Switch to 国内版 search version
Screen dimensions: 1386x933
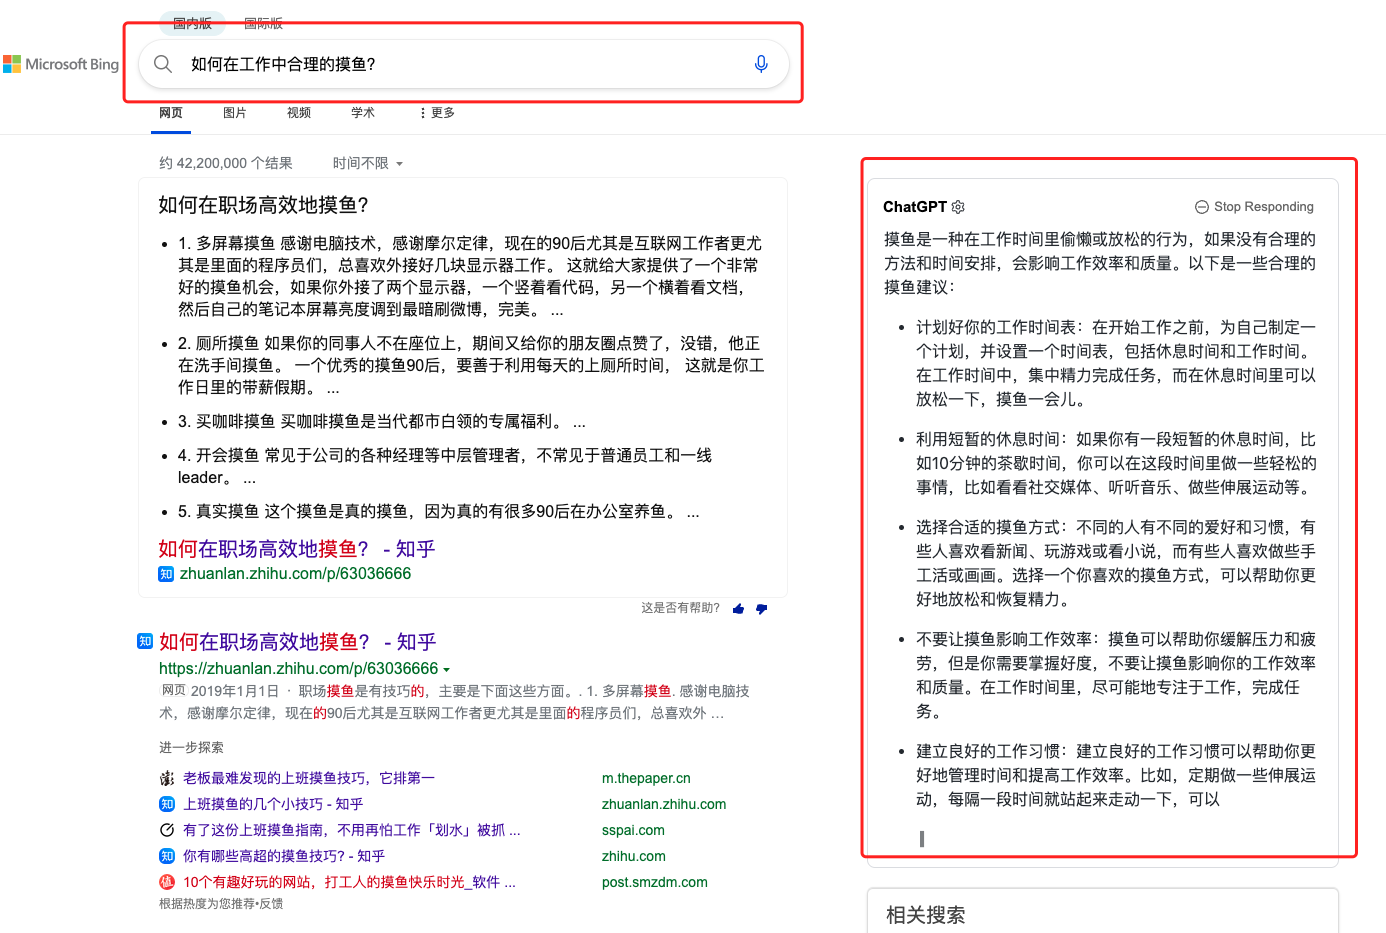[x=193, y=23]
